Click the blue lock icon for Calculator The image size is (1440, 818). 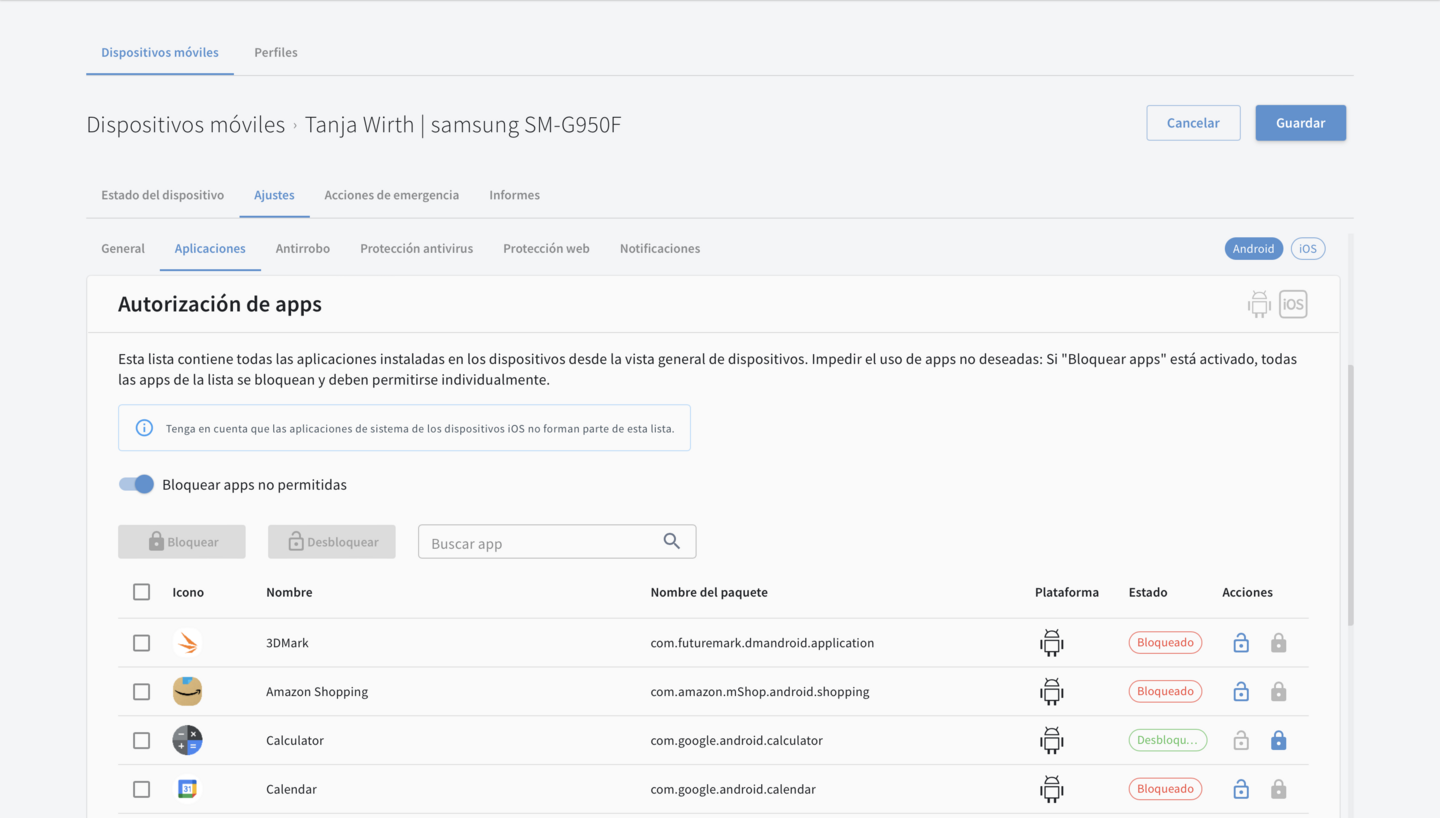pyautogui.click(x=1278, y=741)
